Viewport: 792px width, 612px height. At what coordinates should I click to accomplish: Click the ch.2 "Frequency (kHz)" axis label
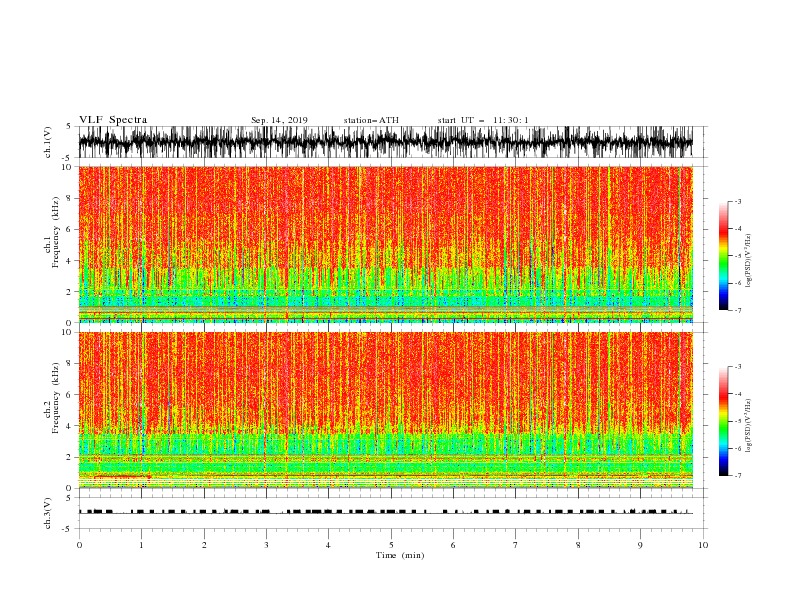(x=56, y=398)
